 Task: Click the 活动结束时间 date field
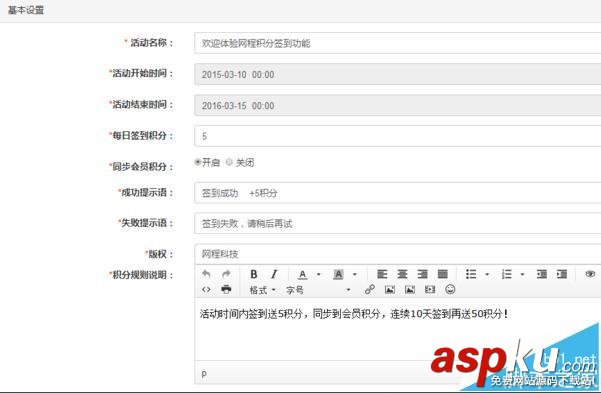(397, 105)
